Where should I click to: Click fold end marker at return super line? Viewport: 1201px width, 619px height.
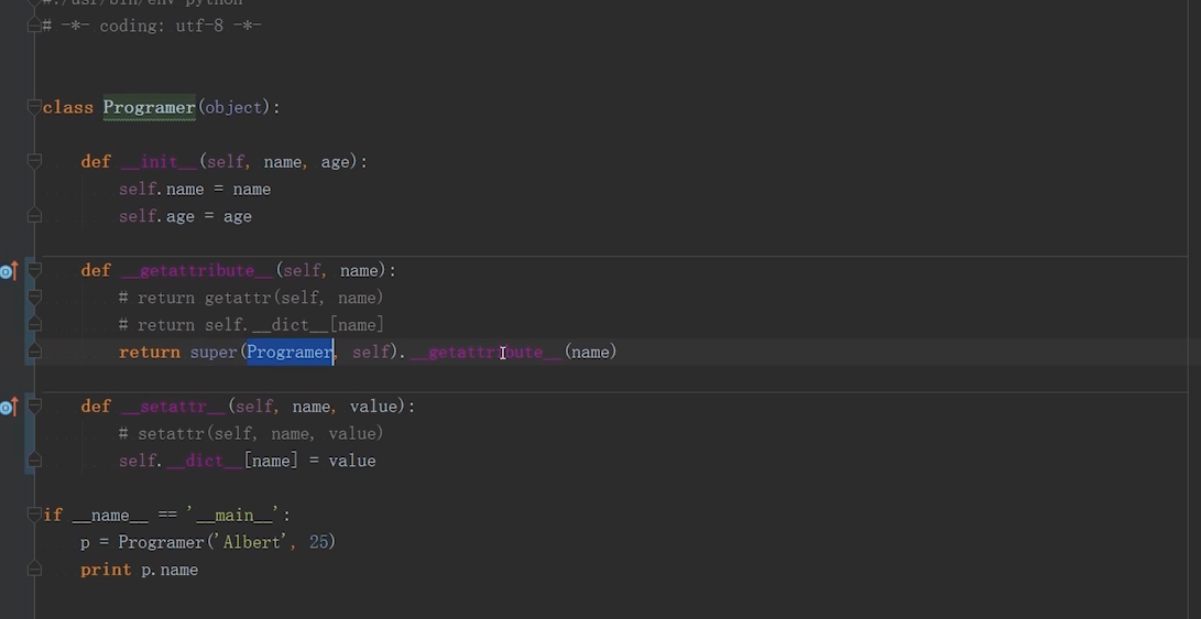pyautogui.click(x=35, y=352)
